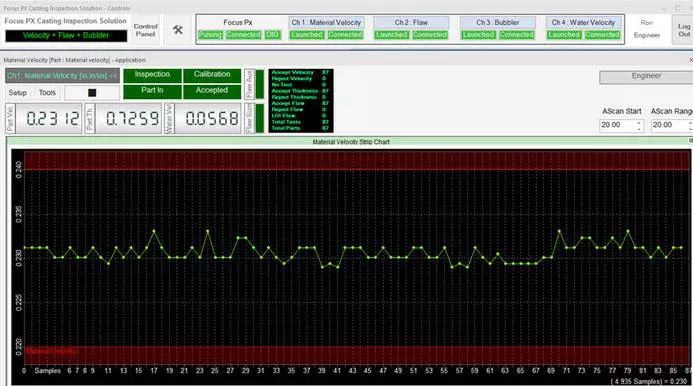The height and width of the screenshot is (386, 693).
Task: Open the Setup menu
Action: coord(18,92)
